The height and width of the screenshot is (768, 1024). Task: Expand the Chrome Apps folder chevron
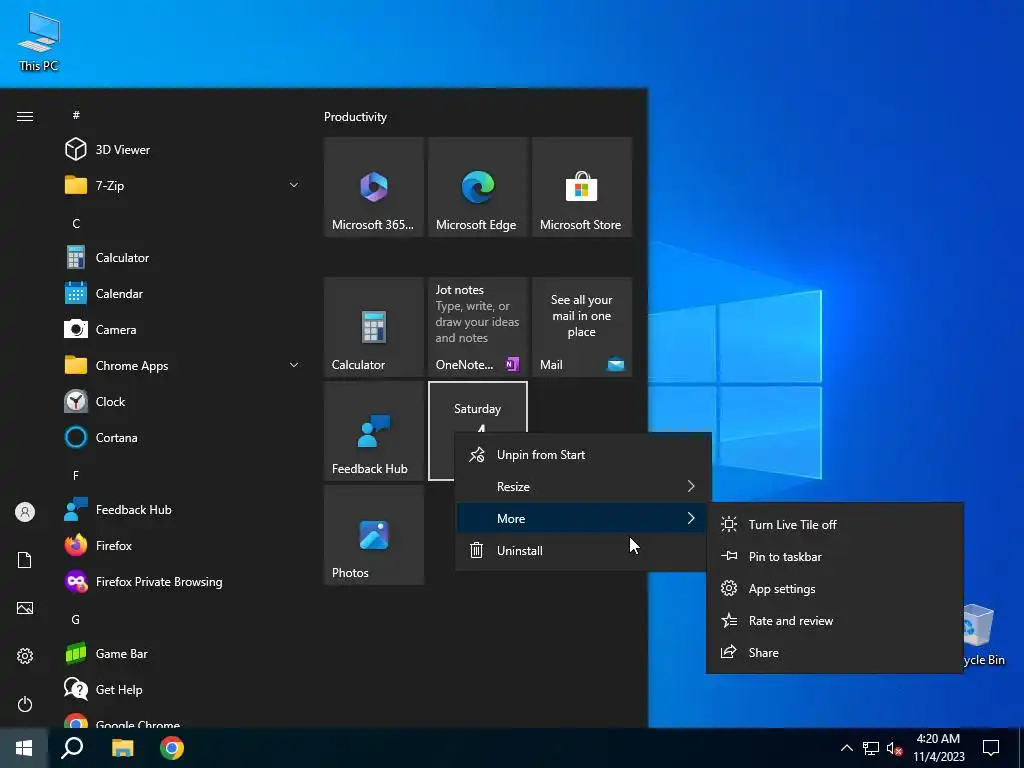pos(294,365)
